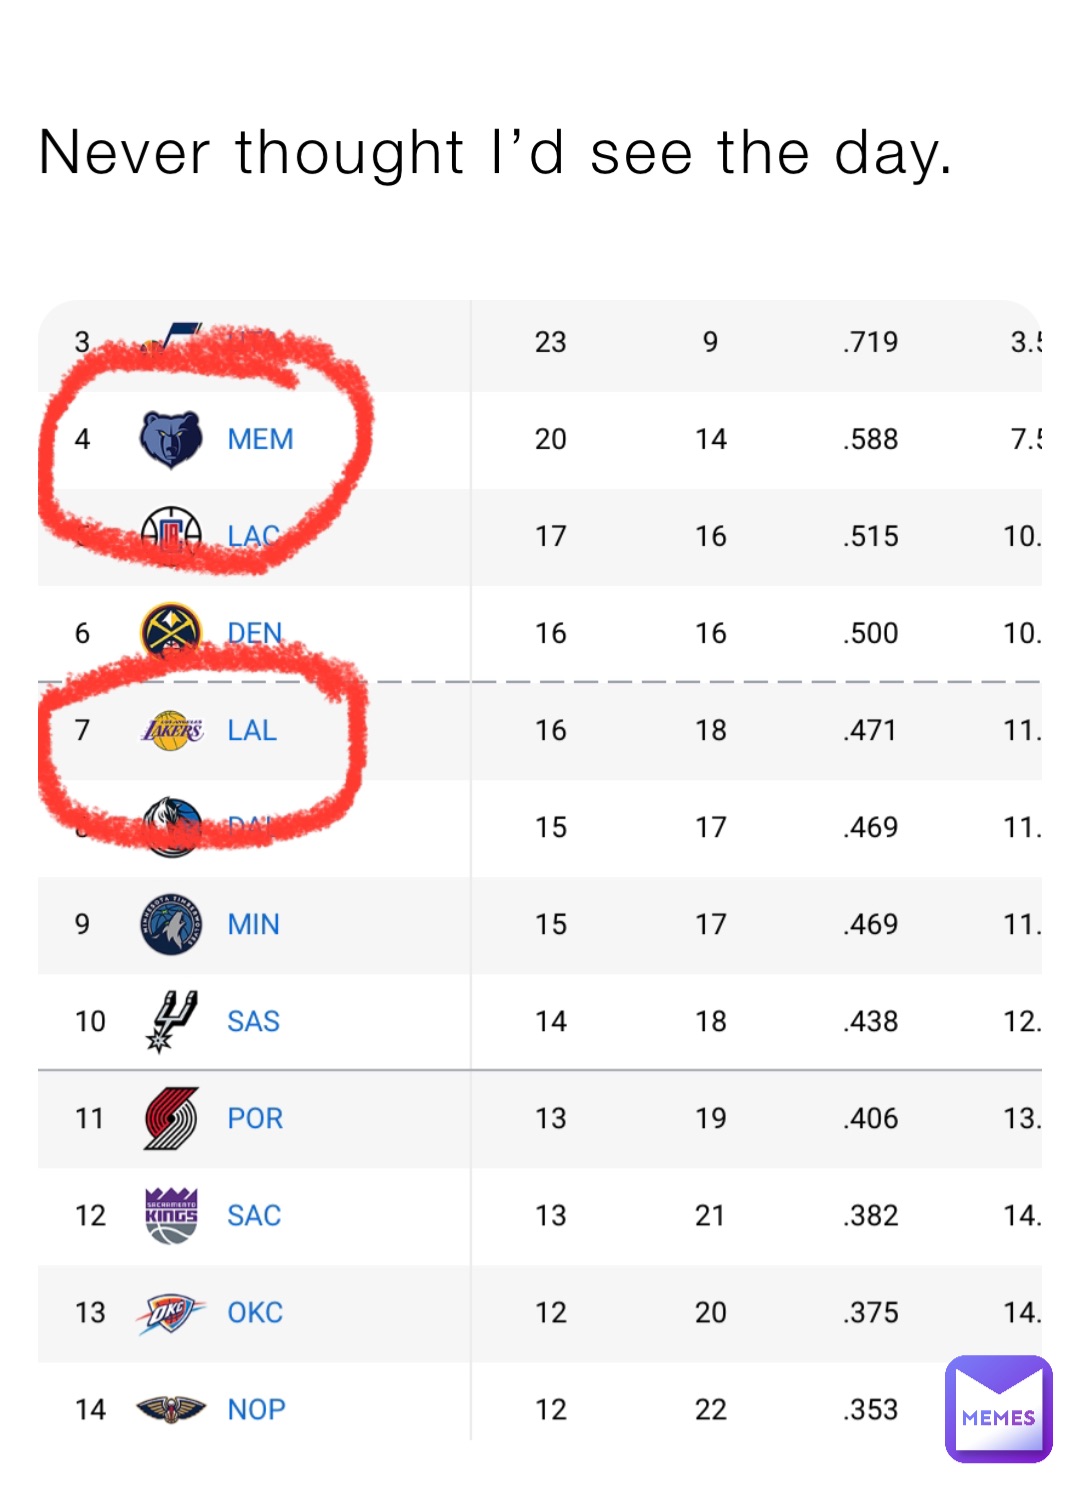
Task: Click the San Antonio Spurs logo
Action: point(171,1021)
